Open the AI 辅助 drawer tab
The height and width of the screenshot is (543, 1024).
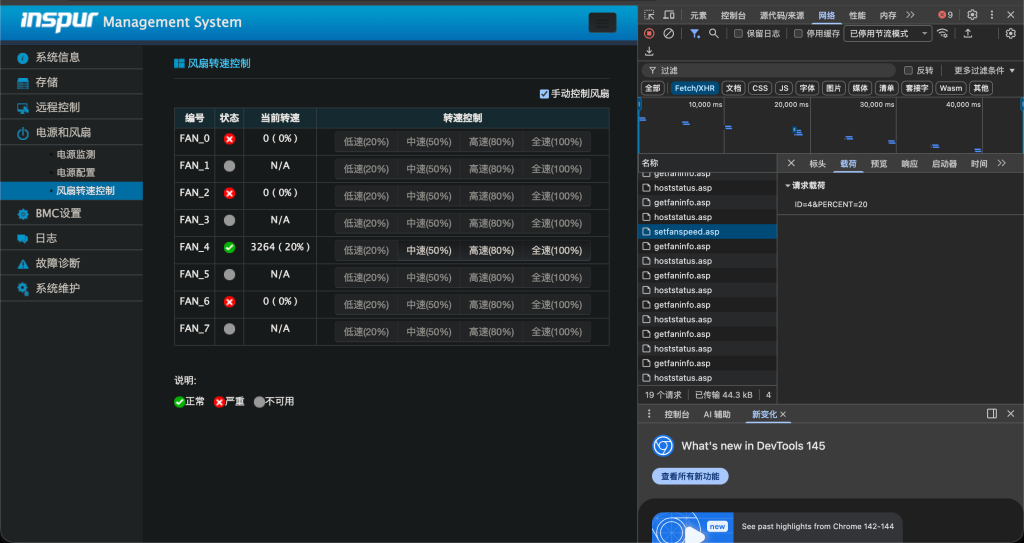click(x=717, y=414)
